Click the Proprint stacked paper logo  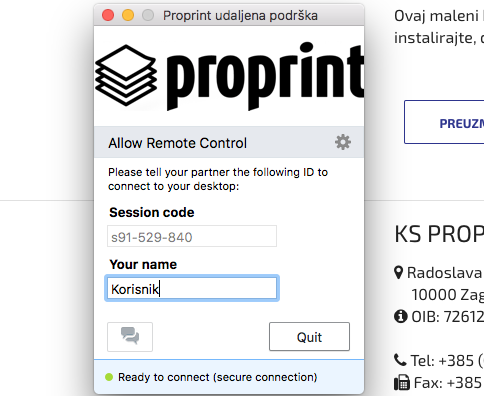(x=126, y=75)
